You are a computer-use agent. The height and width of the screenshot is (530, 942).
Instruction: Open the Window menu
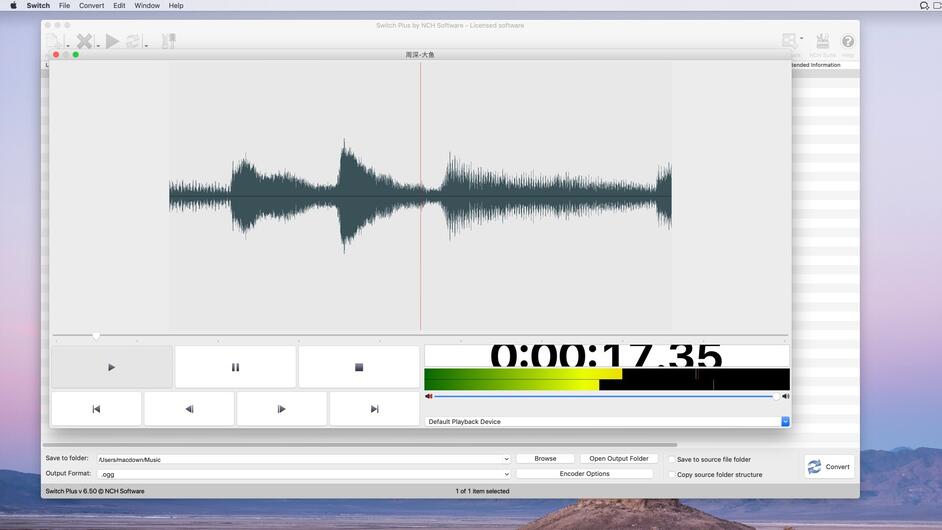pos(147,5)
